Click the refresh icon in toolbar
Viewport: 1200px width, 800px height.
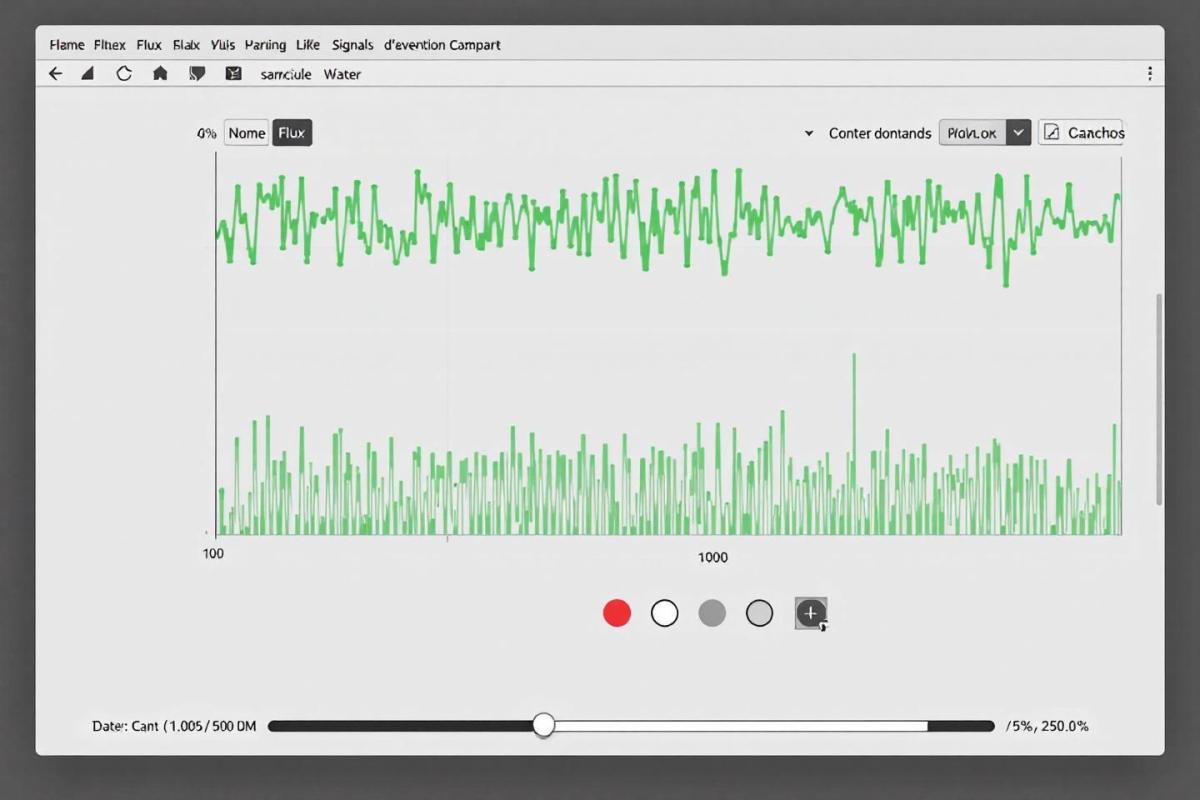[x=124, y=74]
